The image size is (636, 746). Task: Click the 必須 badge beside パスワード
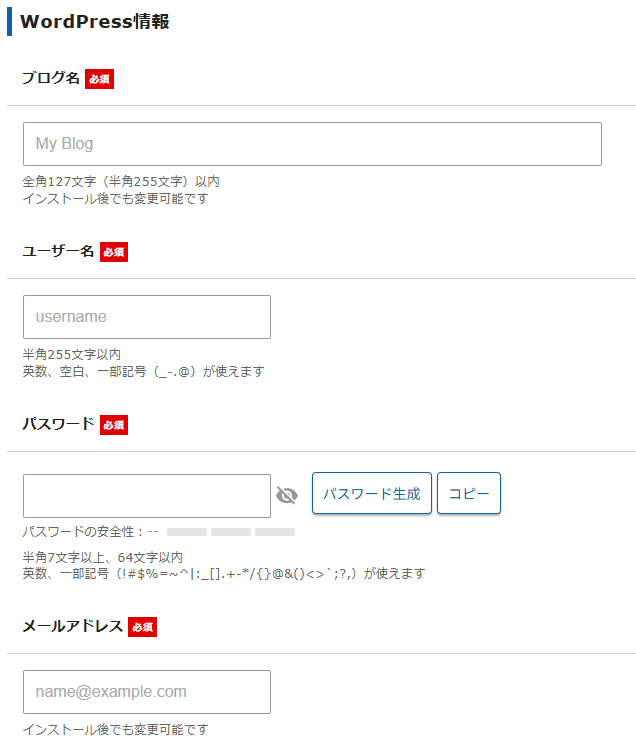pos(114,425)
